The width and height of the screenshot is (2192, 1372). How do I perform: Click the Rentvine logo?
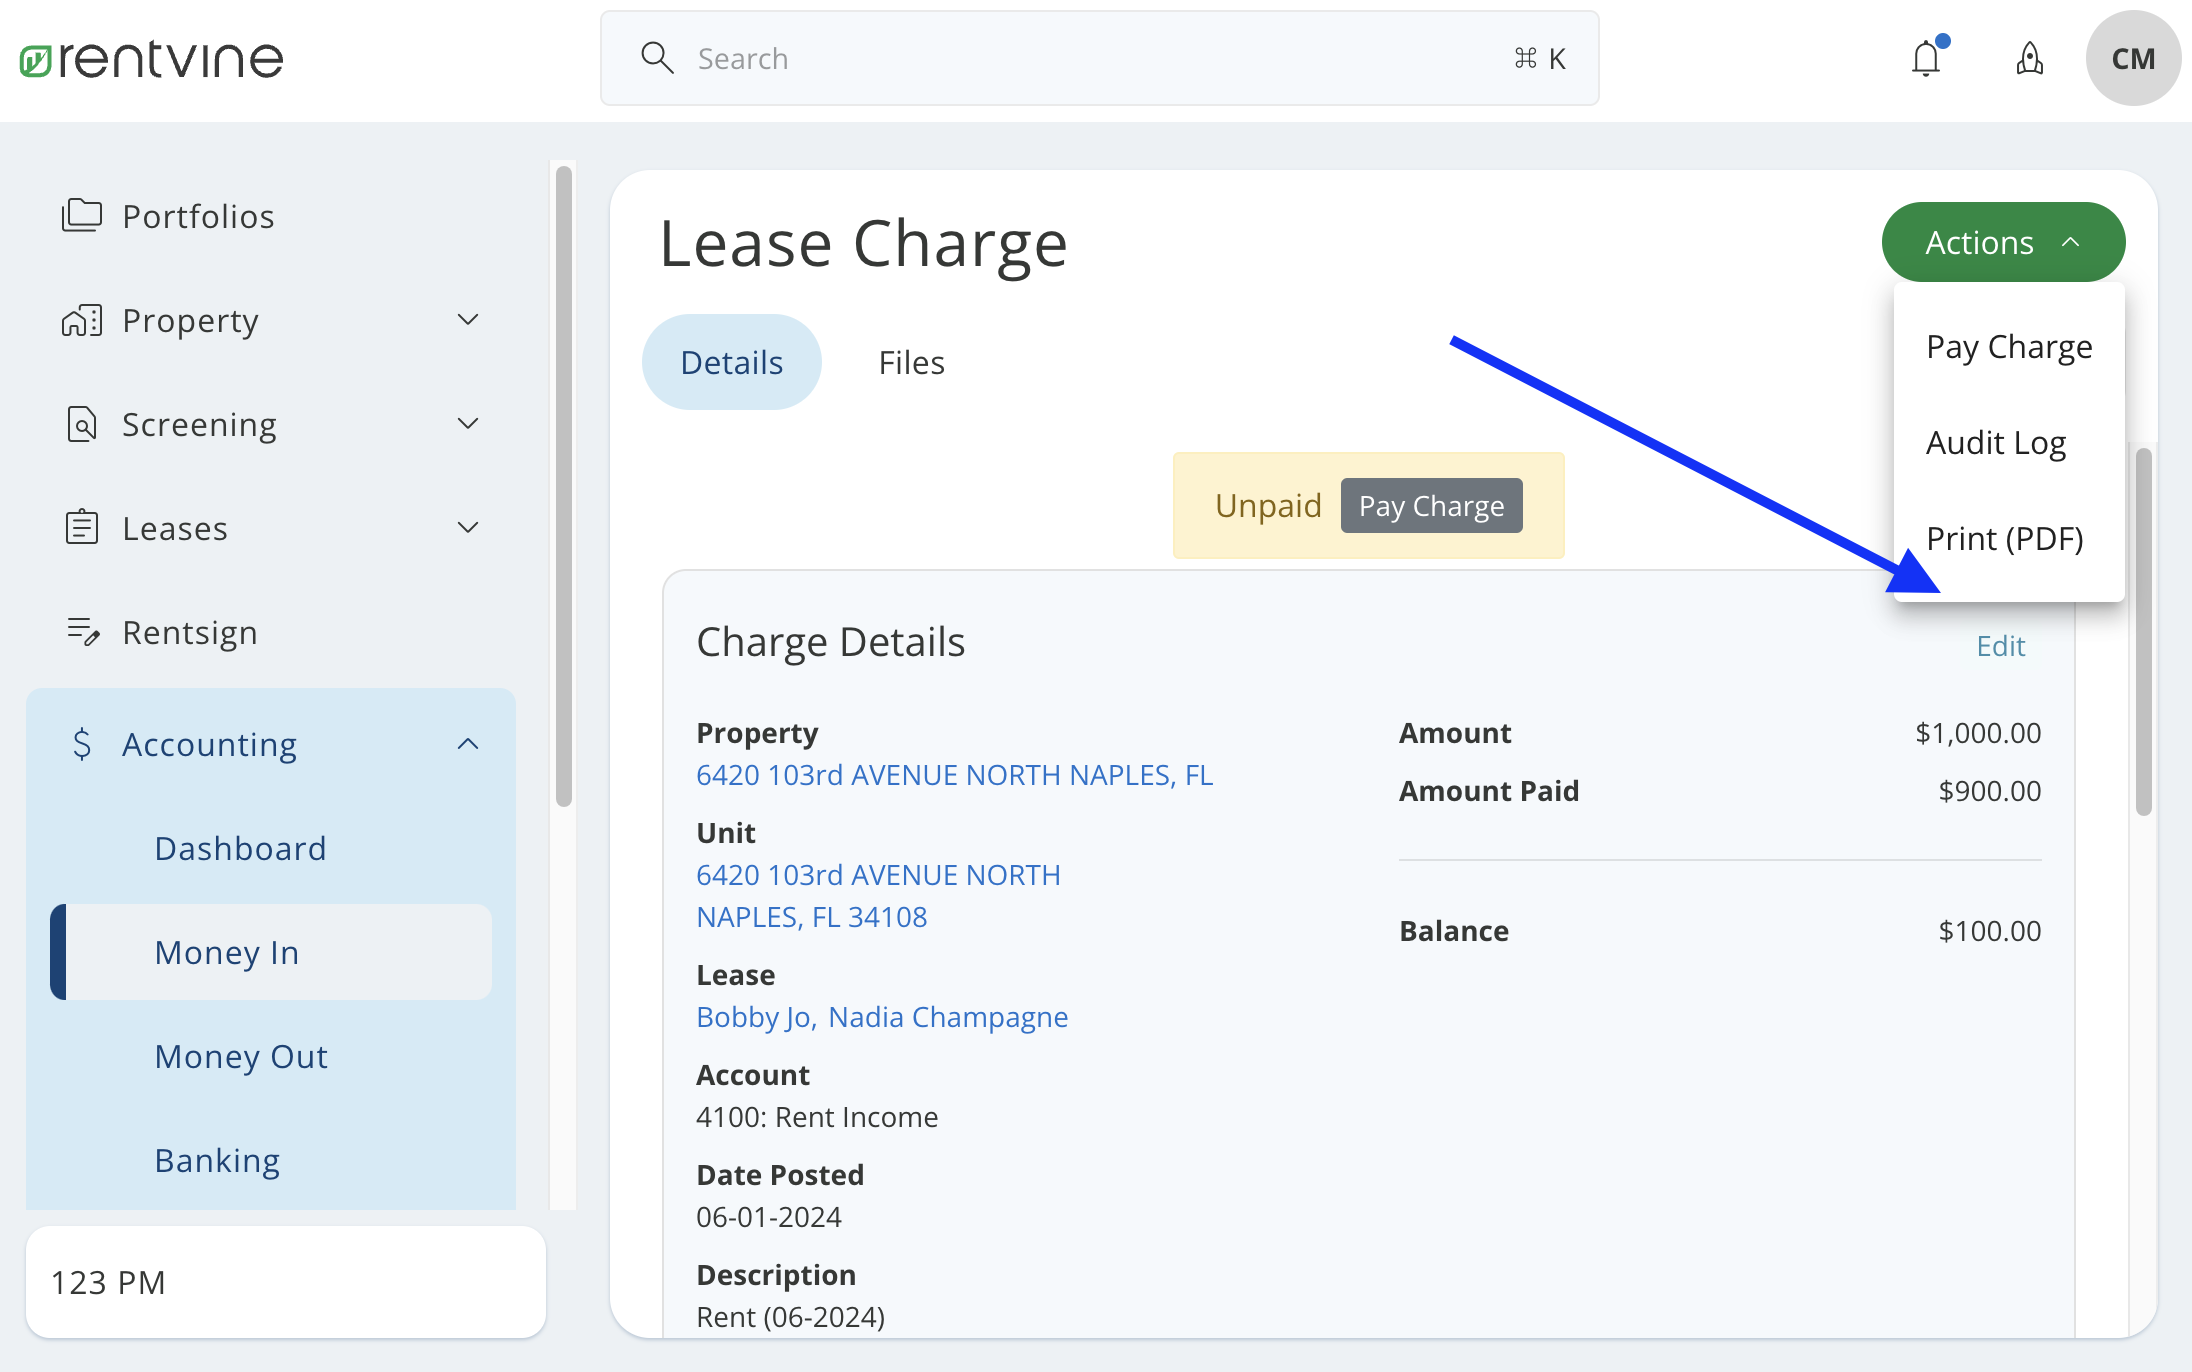(150, 58)
